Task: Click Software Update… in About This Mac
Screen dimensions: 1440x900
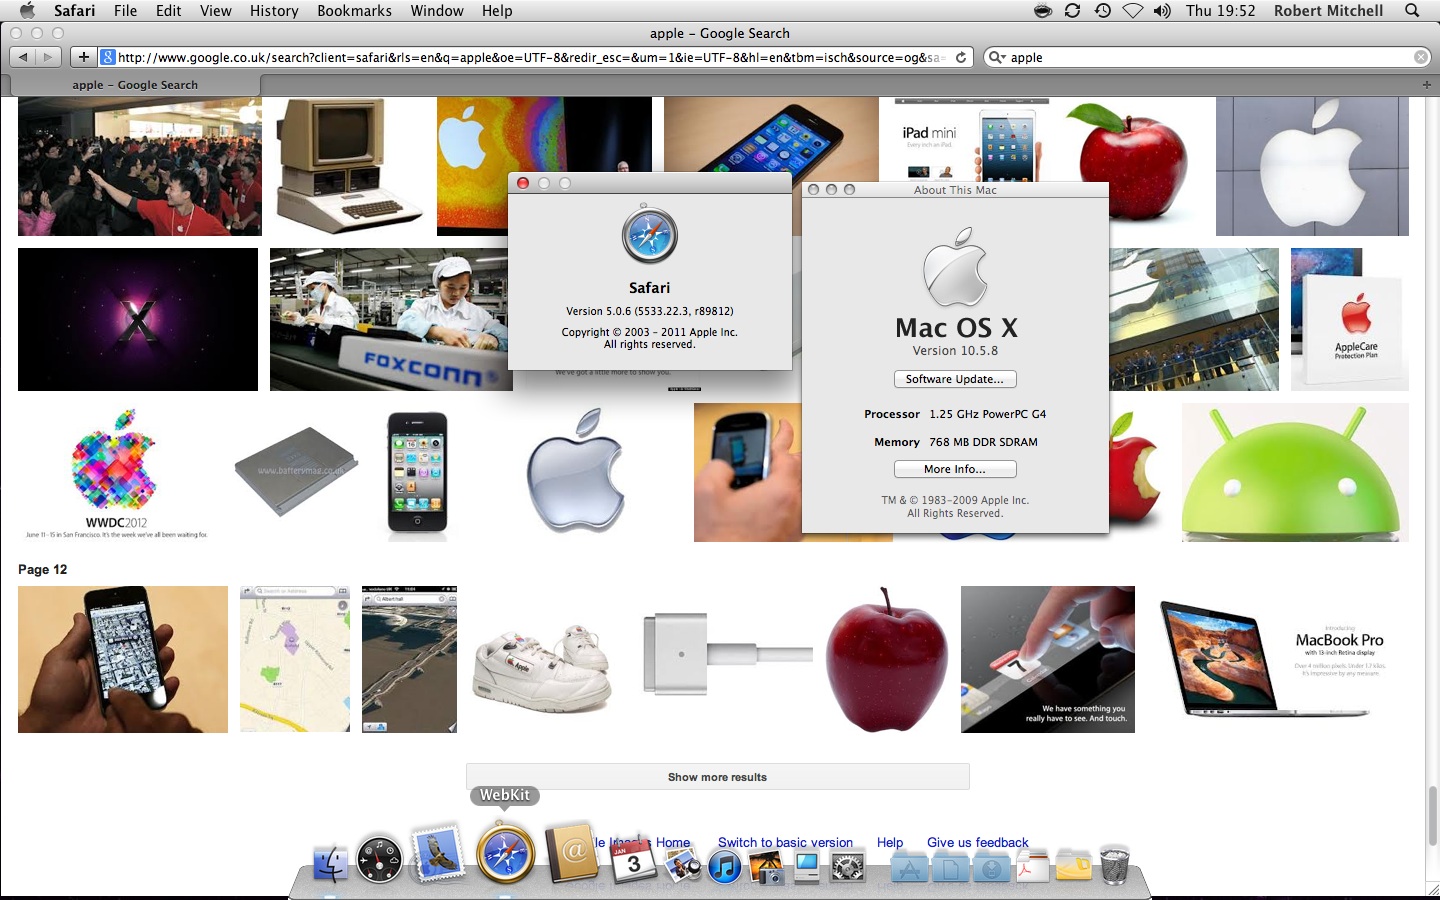Action: pos(955,379)
